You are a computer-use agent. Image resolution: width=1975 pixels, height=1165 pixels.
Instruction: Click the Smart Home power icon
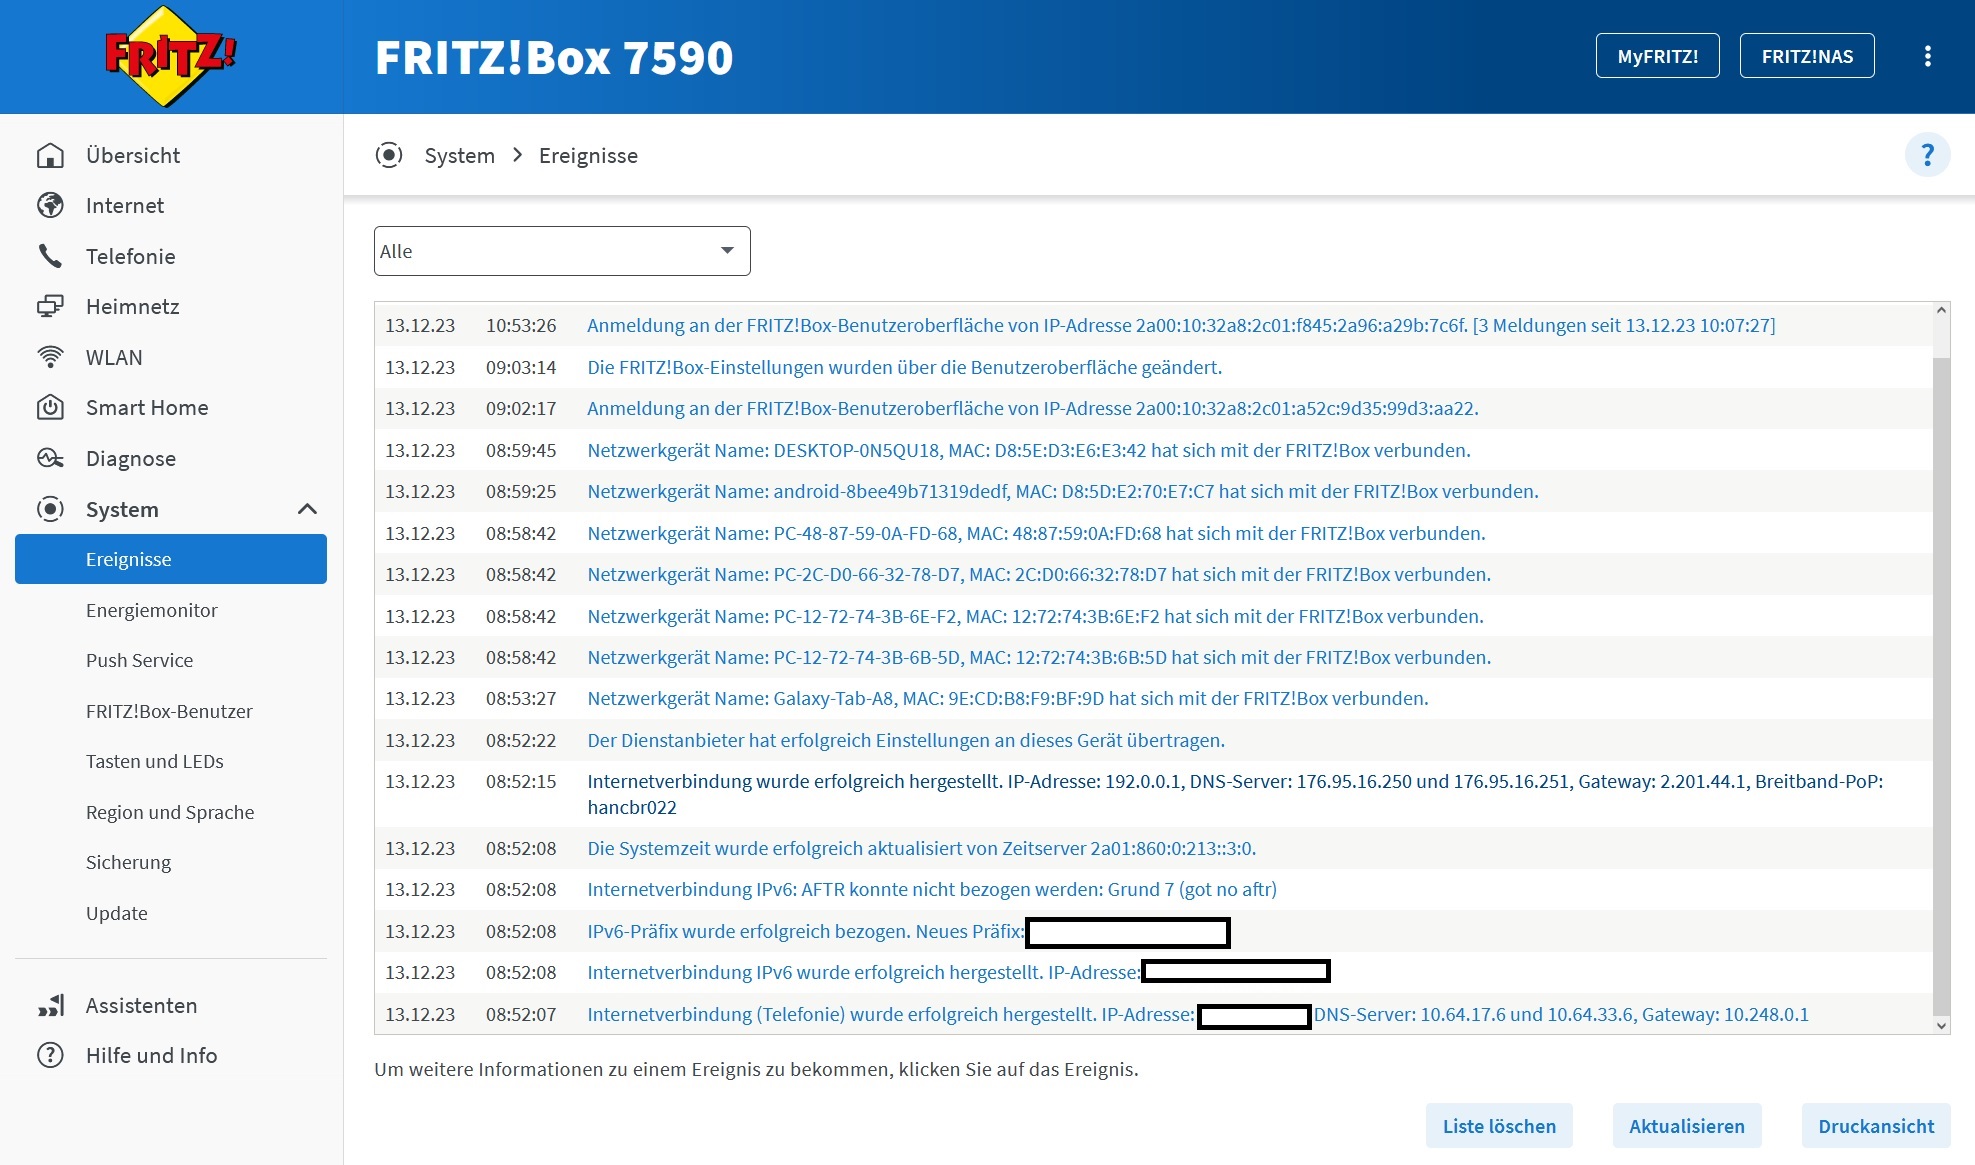point(50,408)
